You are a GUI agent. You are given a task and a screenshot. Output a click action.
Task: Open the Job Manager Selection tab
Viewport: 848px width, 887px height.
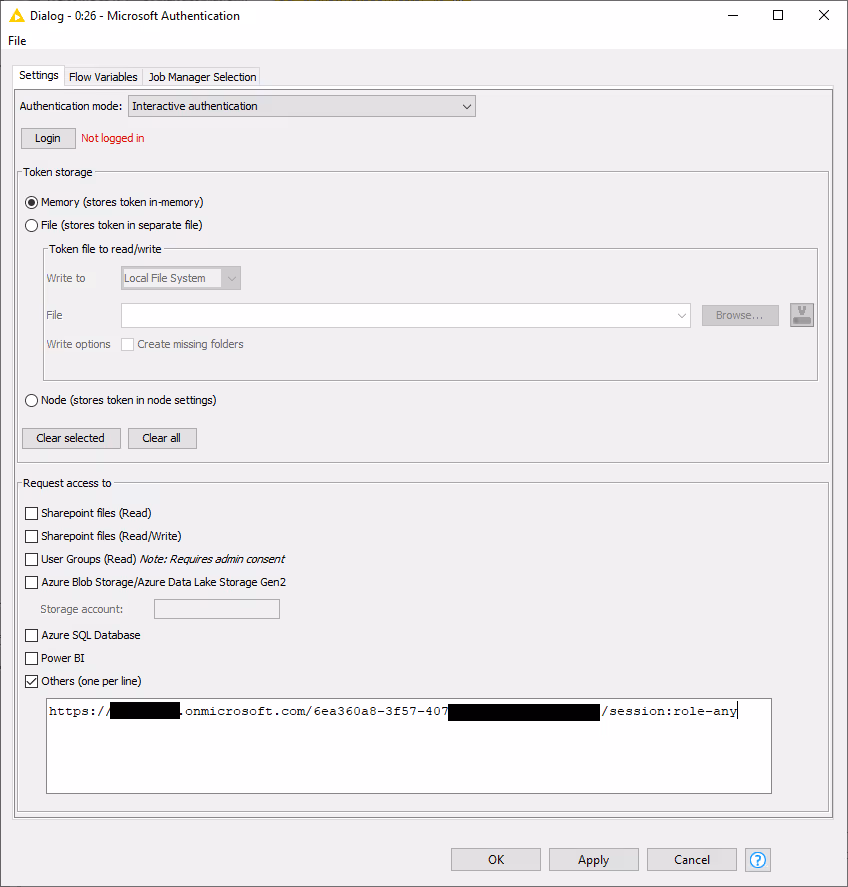(x=202, y=77)
